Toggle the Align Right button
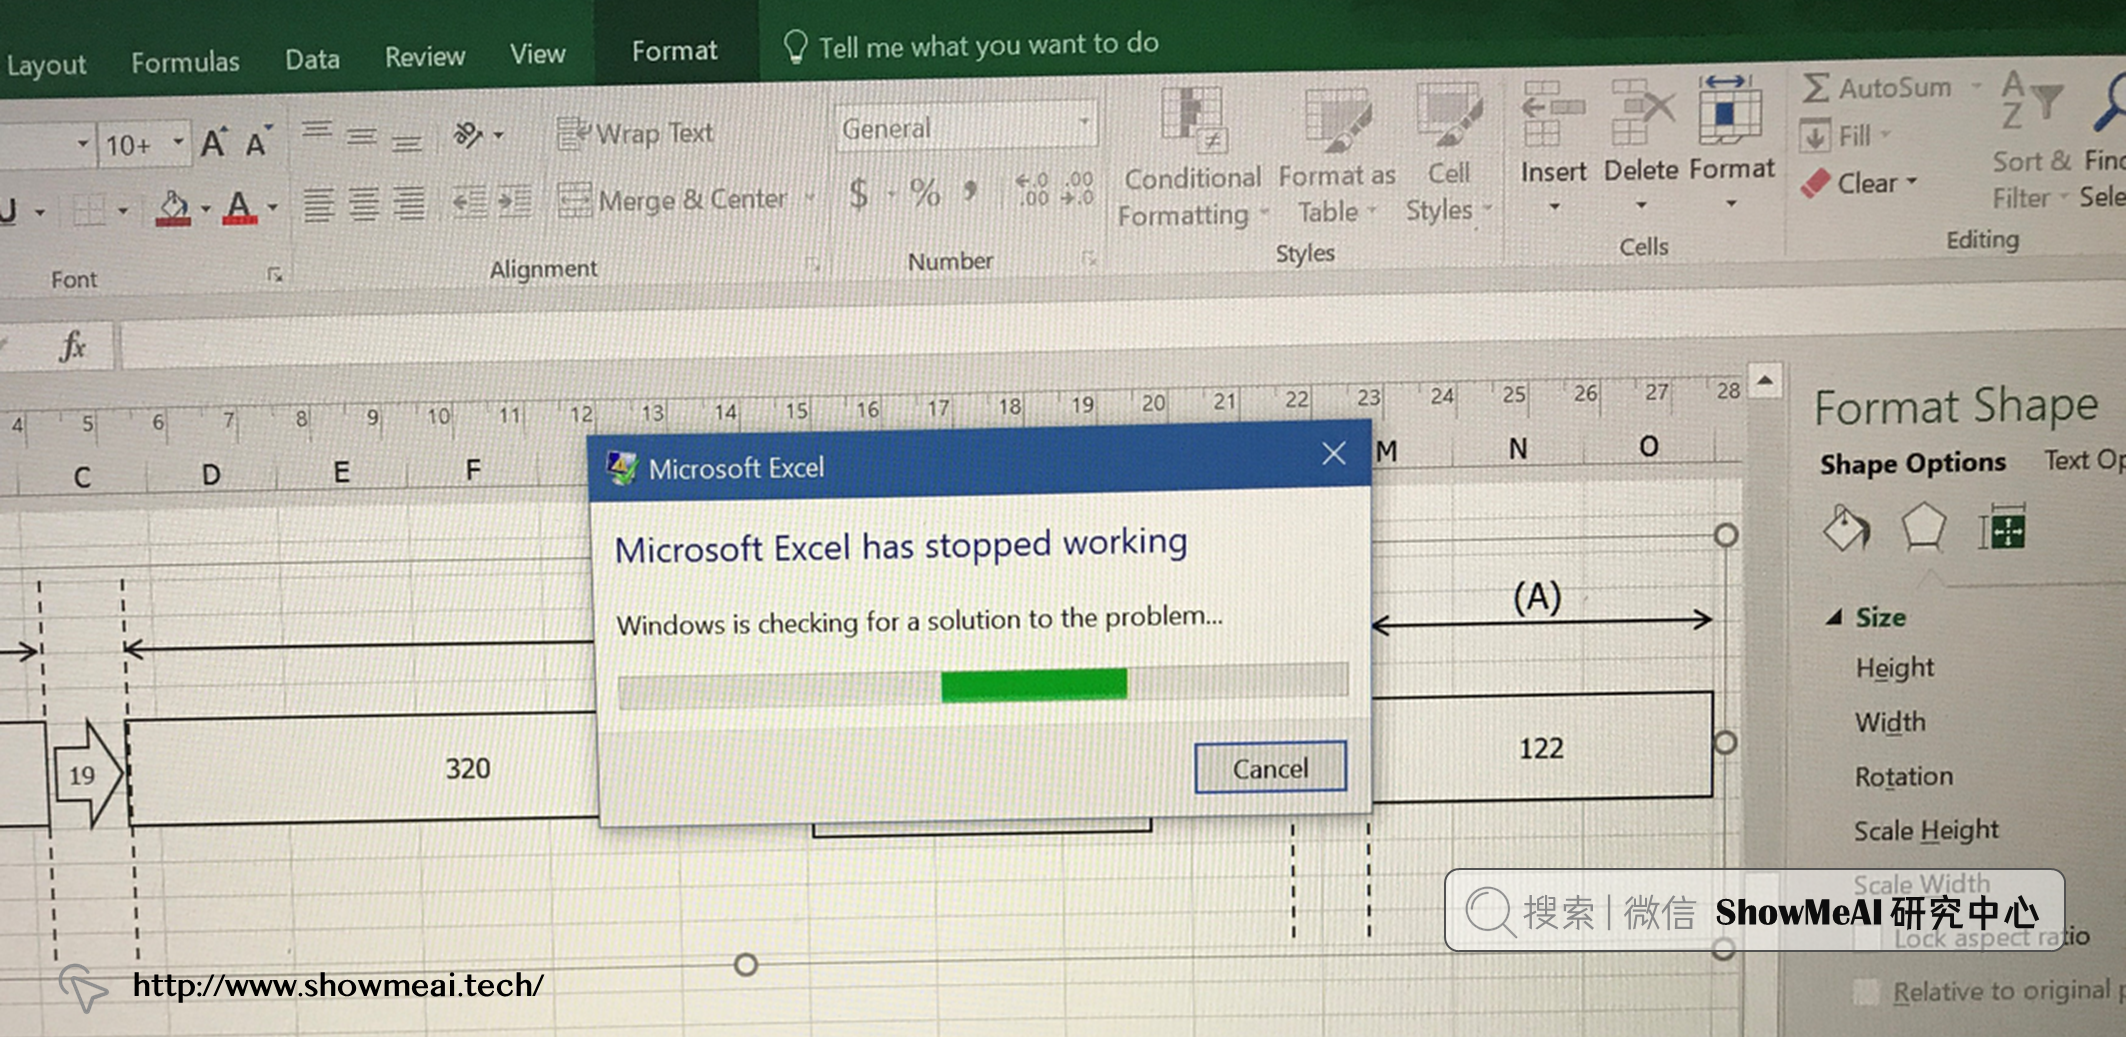Screen dimensions: 2126x1037 408,203
